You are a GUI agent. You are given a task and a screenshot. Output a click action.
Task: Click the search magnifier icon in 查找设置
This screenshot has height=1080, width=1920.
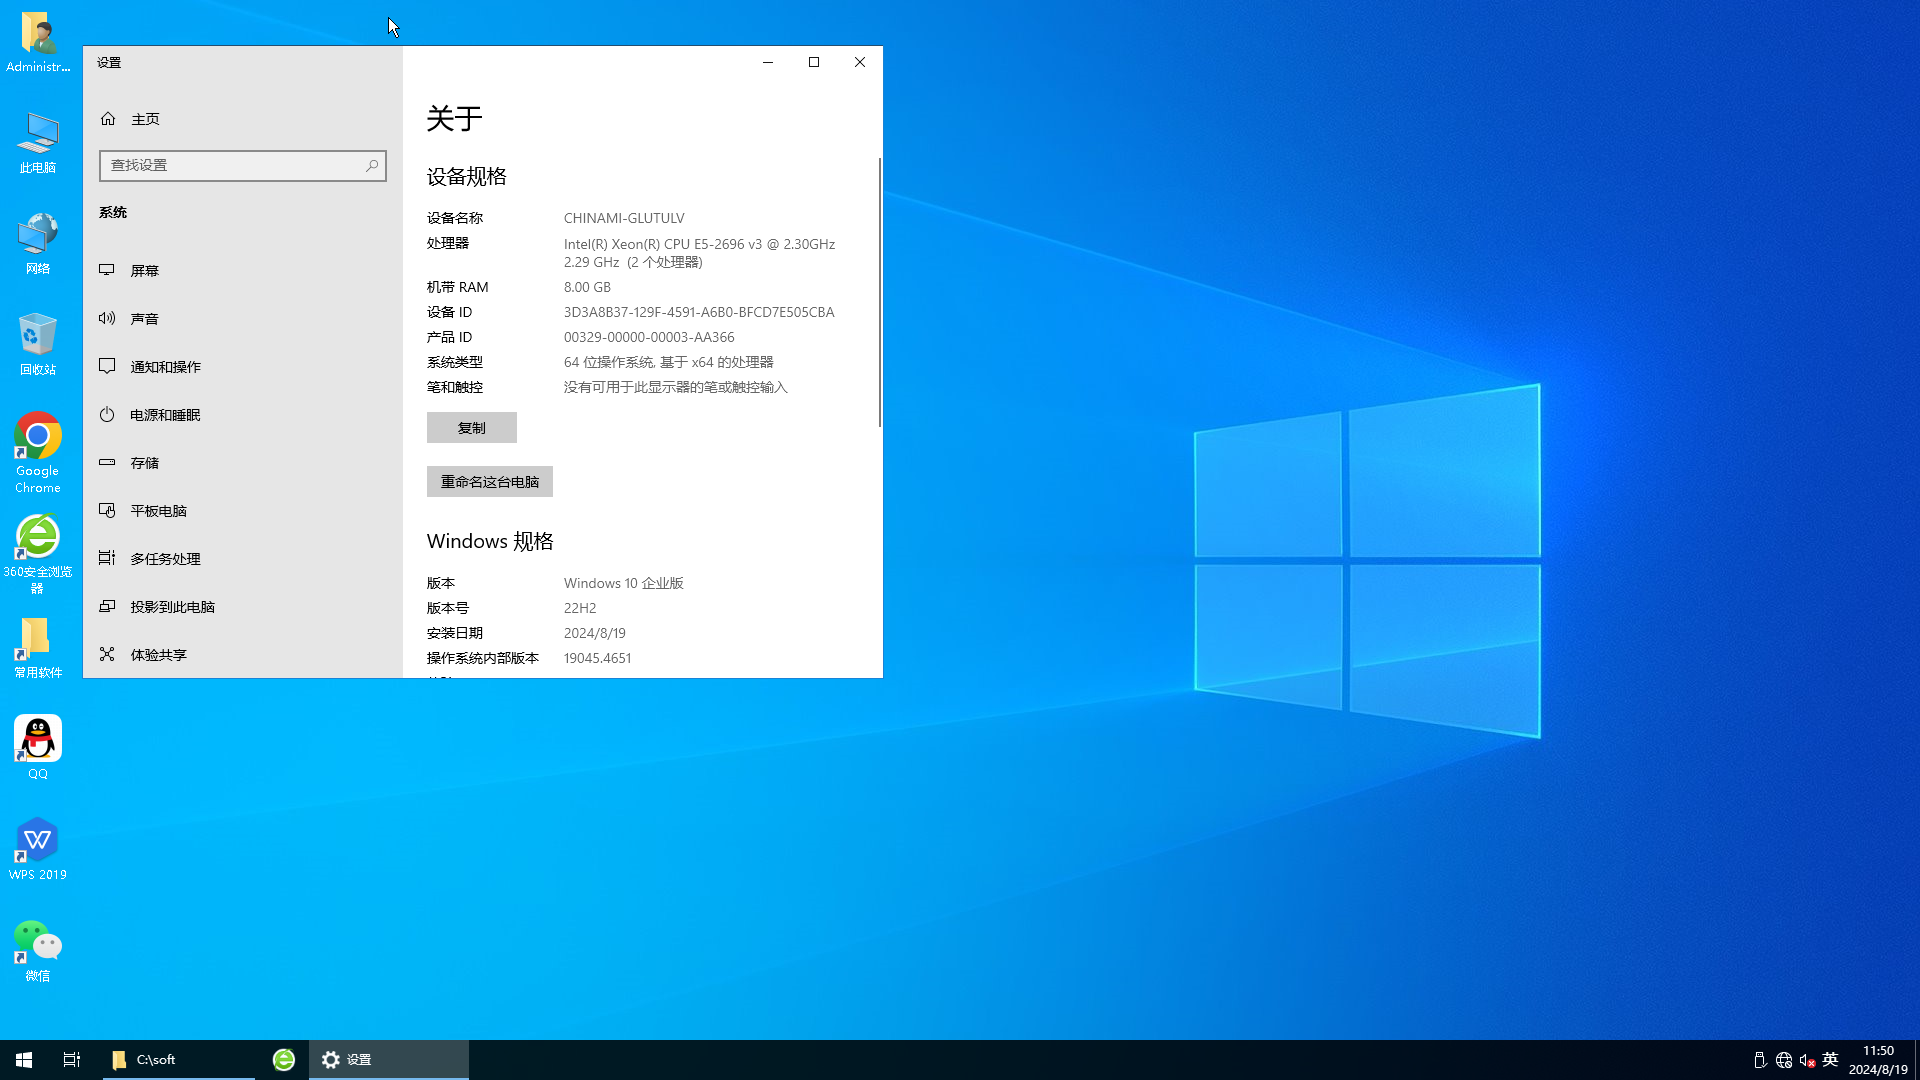(x=372, y=166)
